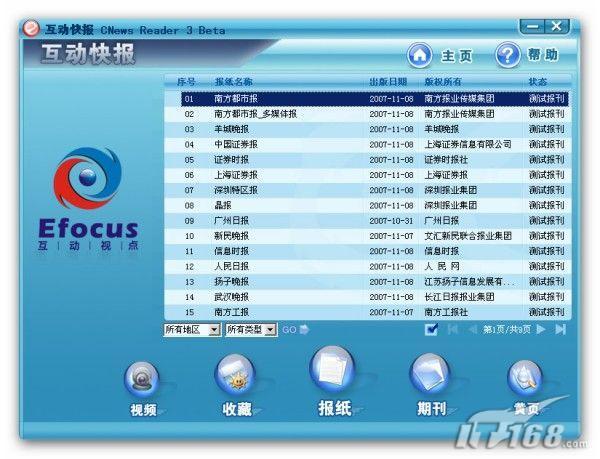The width and height of the screenshot is (600, 459).
Task: Click the 状态 column header
Action: coord(538,81)
